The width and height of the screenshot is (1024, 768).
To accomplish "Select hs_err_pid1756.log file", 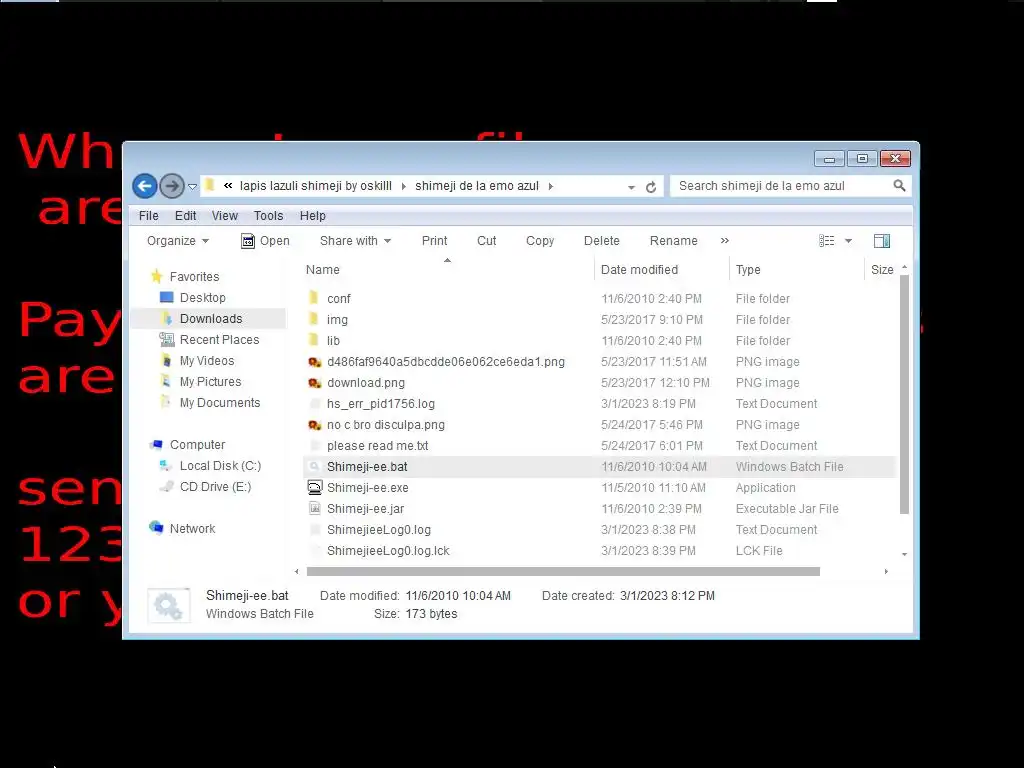I will (x=381, y=404).
